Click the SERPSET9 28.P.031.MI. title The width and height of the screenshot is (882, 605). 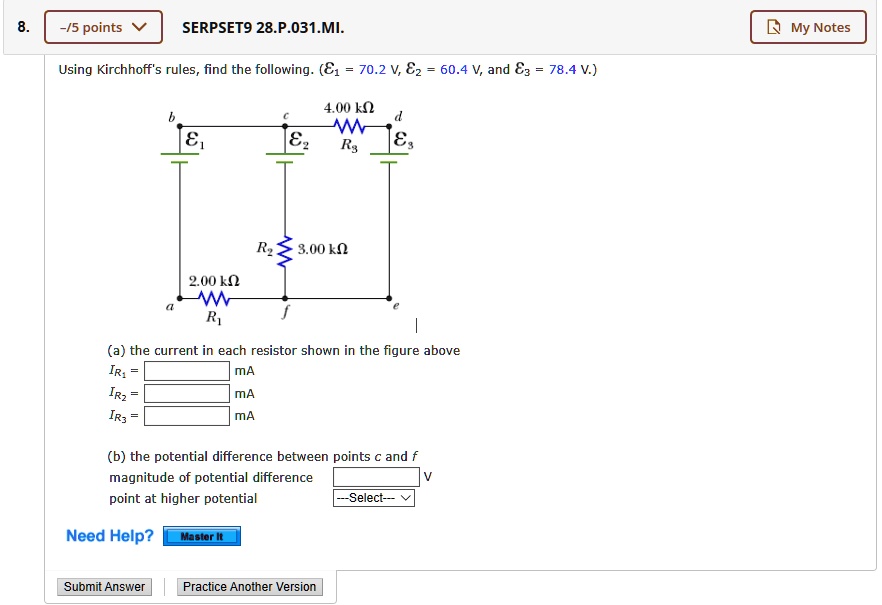(x=263, y=28)
